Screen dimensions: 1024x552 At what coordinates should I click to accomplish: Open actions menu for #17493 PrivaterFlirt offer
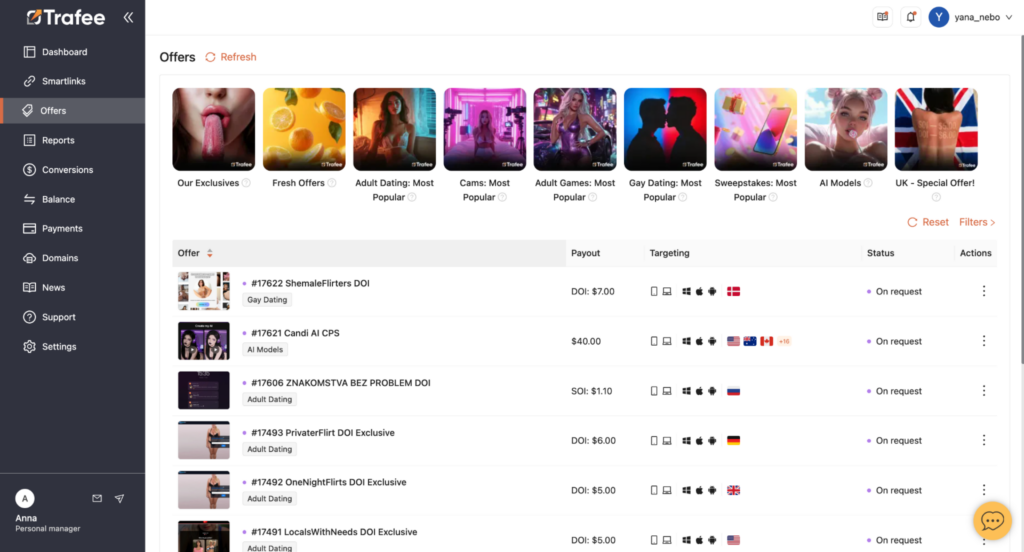984,440
